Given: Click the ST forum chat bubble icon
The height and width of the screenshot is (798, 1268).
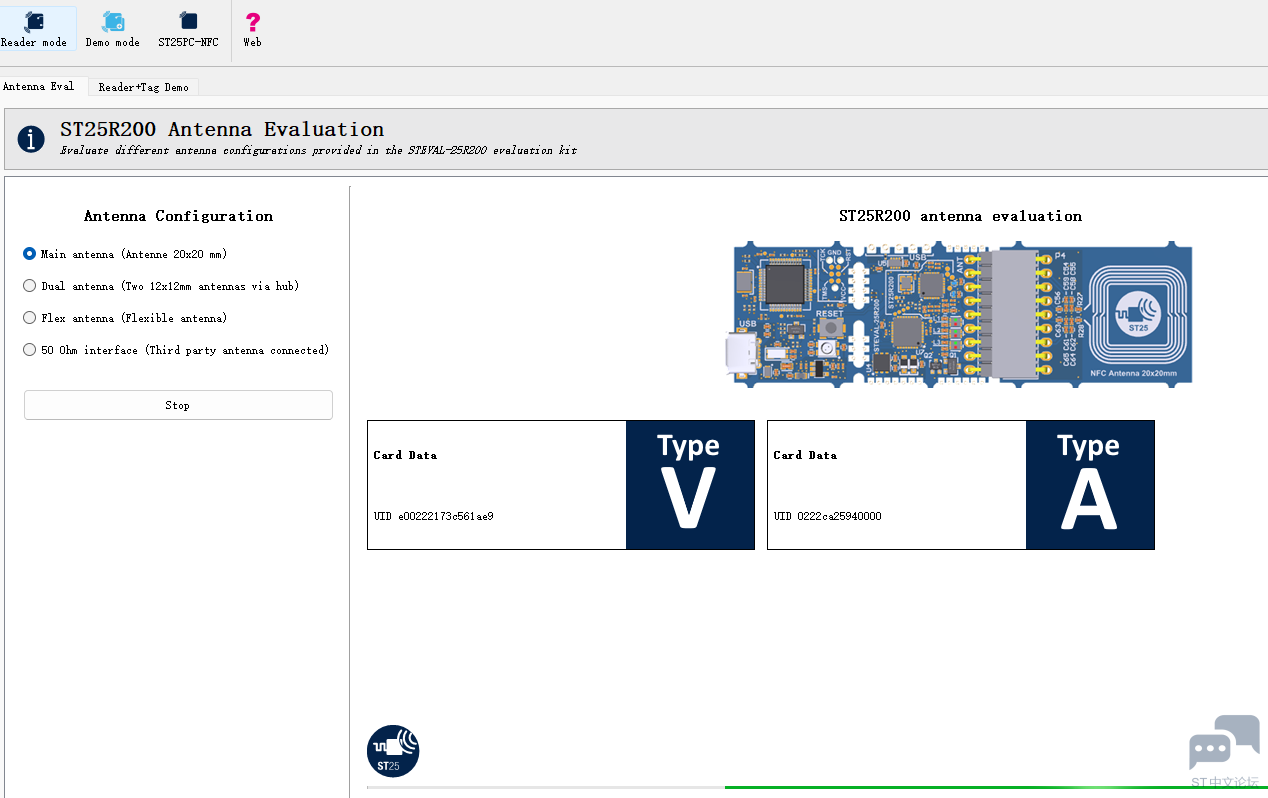Looking at the screenshot, I should tap(1224, 743).
